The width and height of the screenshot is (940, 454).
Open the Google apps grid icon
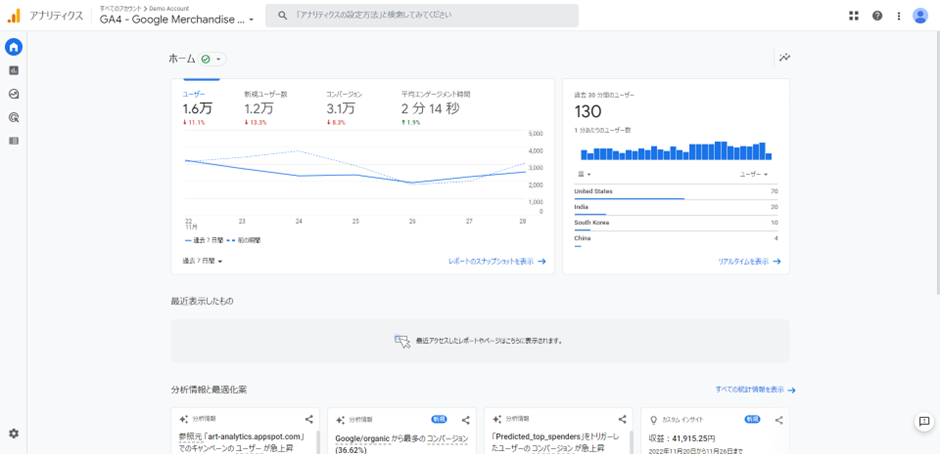pyautogui.click(x=853, y=16)
